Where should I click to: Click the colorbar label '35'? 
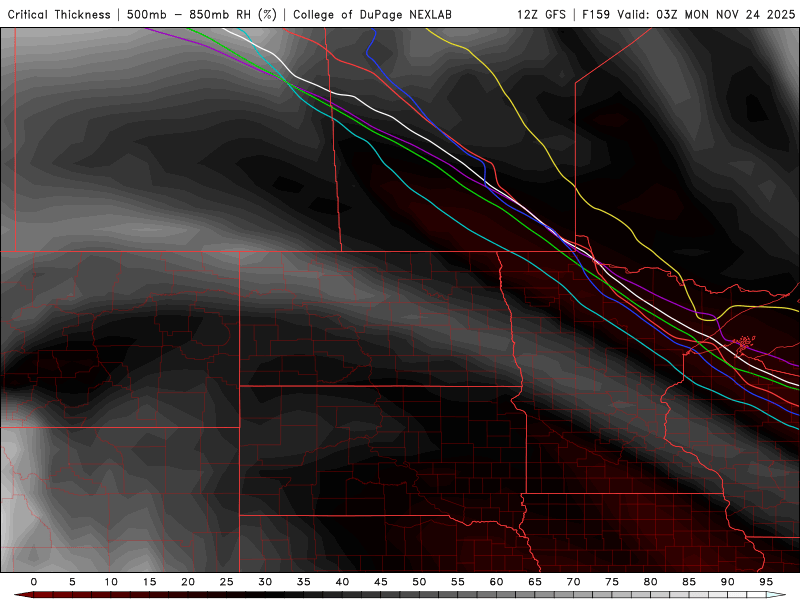tap(304, 582)
